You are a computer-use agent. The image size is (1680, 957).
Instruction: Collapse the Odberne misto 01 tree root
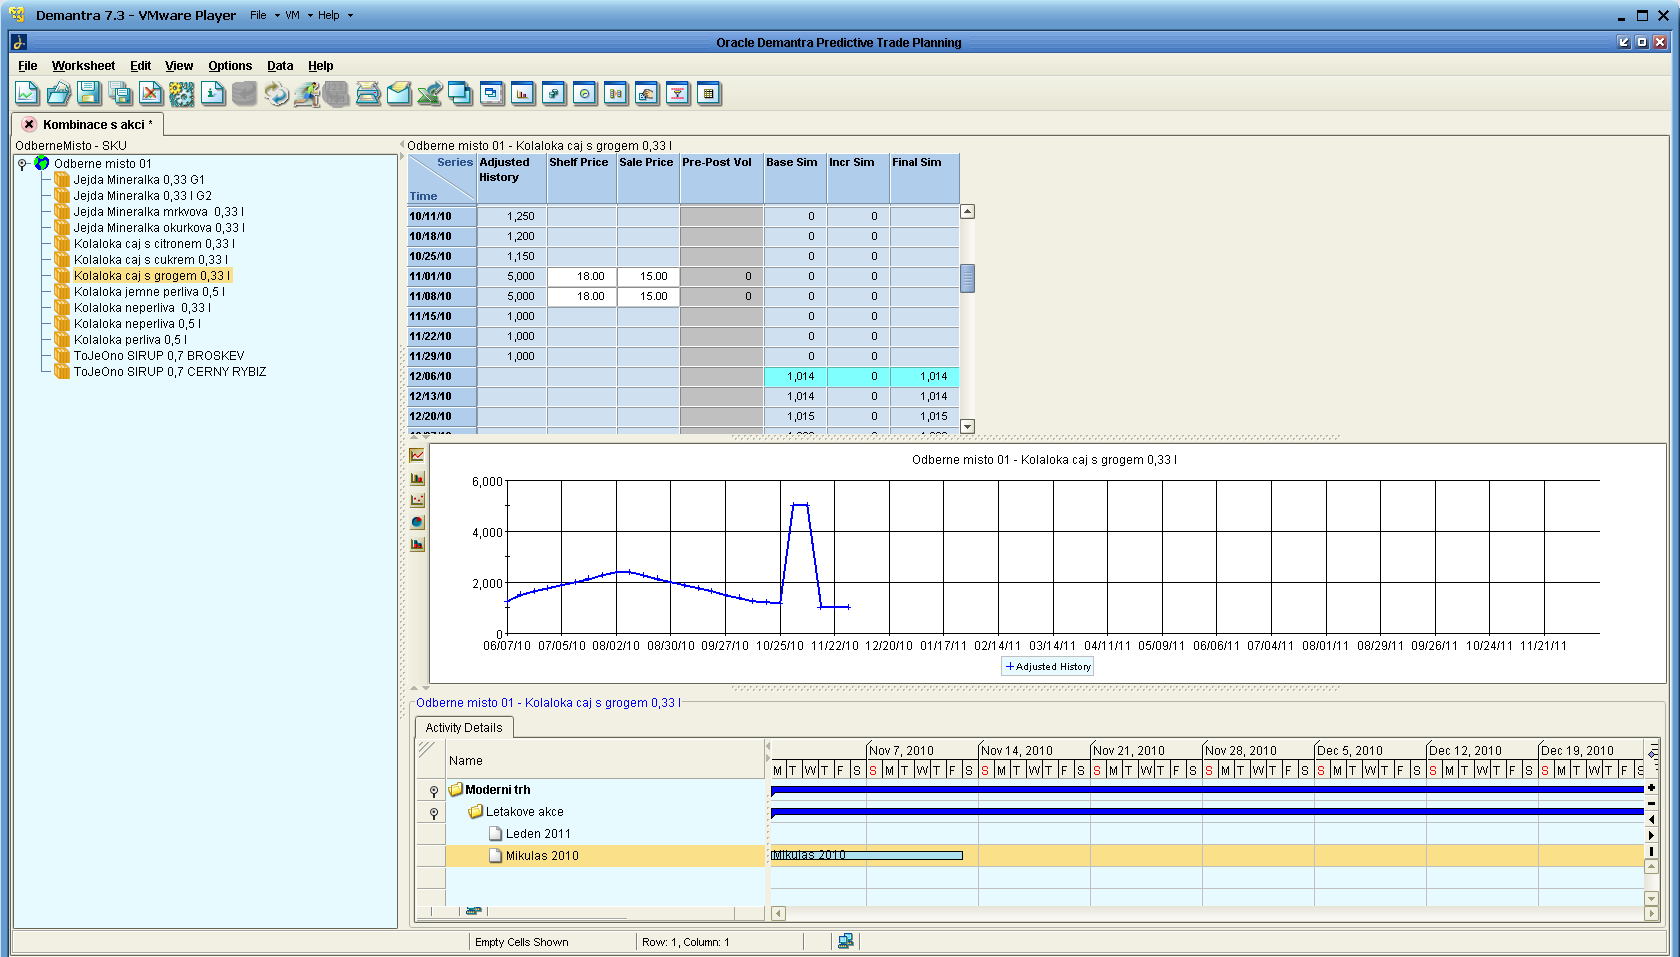click(x=23, y=164)
